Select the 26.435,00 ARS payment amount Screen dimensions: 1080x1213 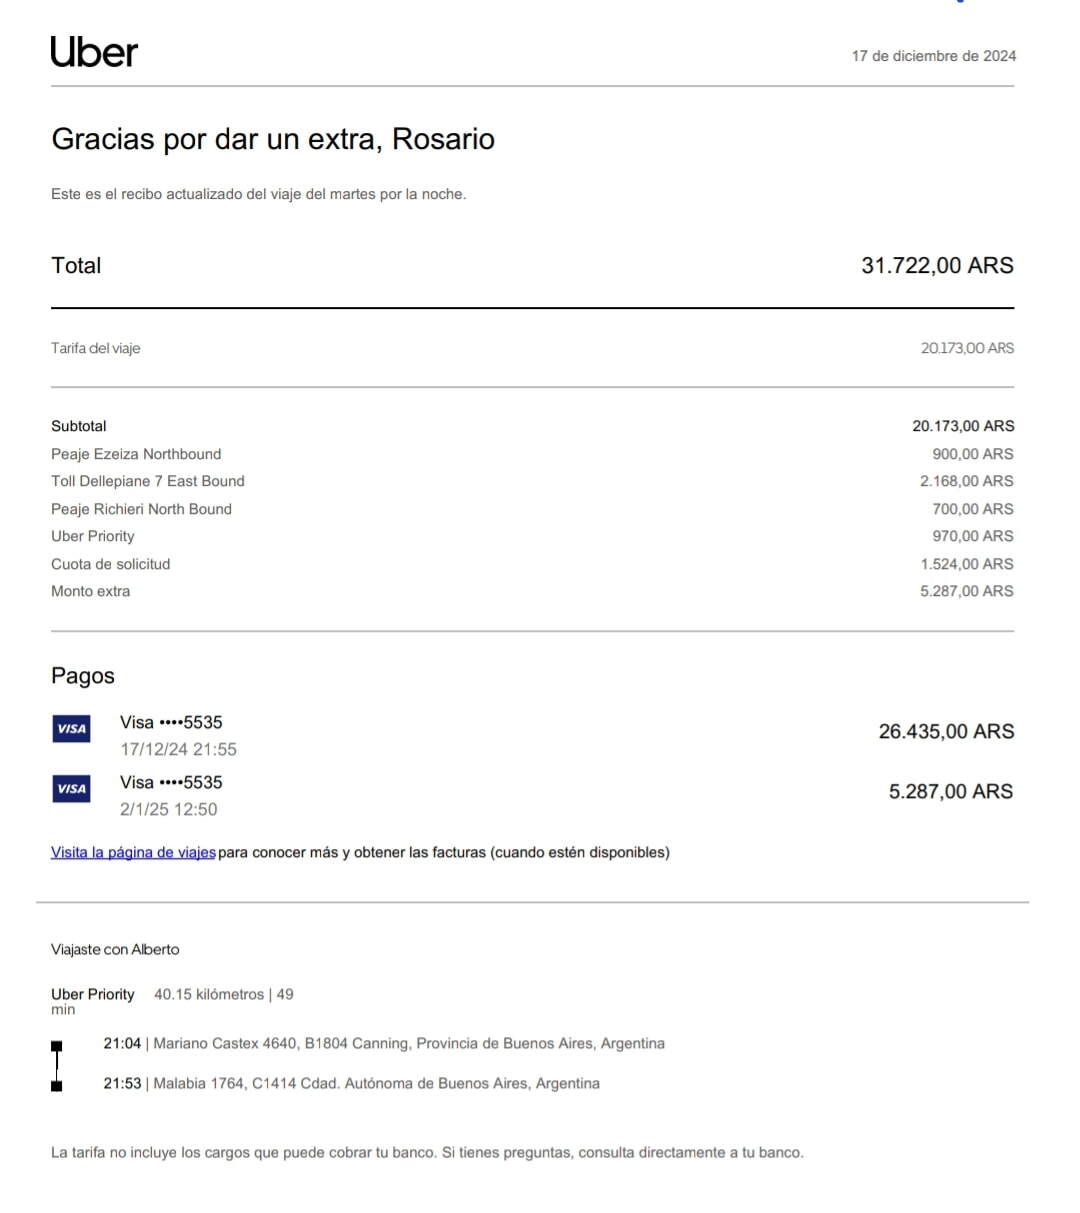point(946,732)
